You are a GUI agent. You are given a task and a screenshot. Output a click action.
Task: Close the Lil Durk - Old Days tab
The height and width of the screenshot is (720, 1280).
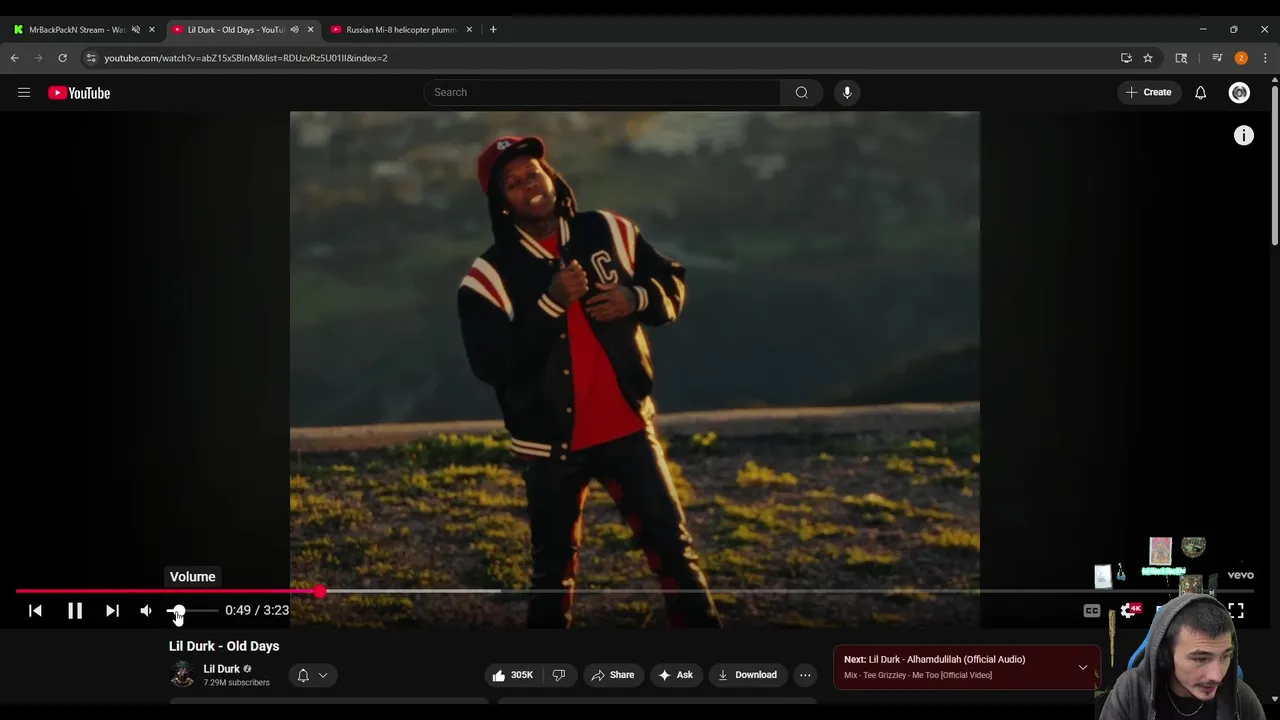tap(310, 30)
